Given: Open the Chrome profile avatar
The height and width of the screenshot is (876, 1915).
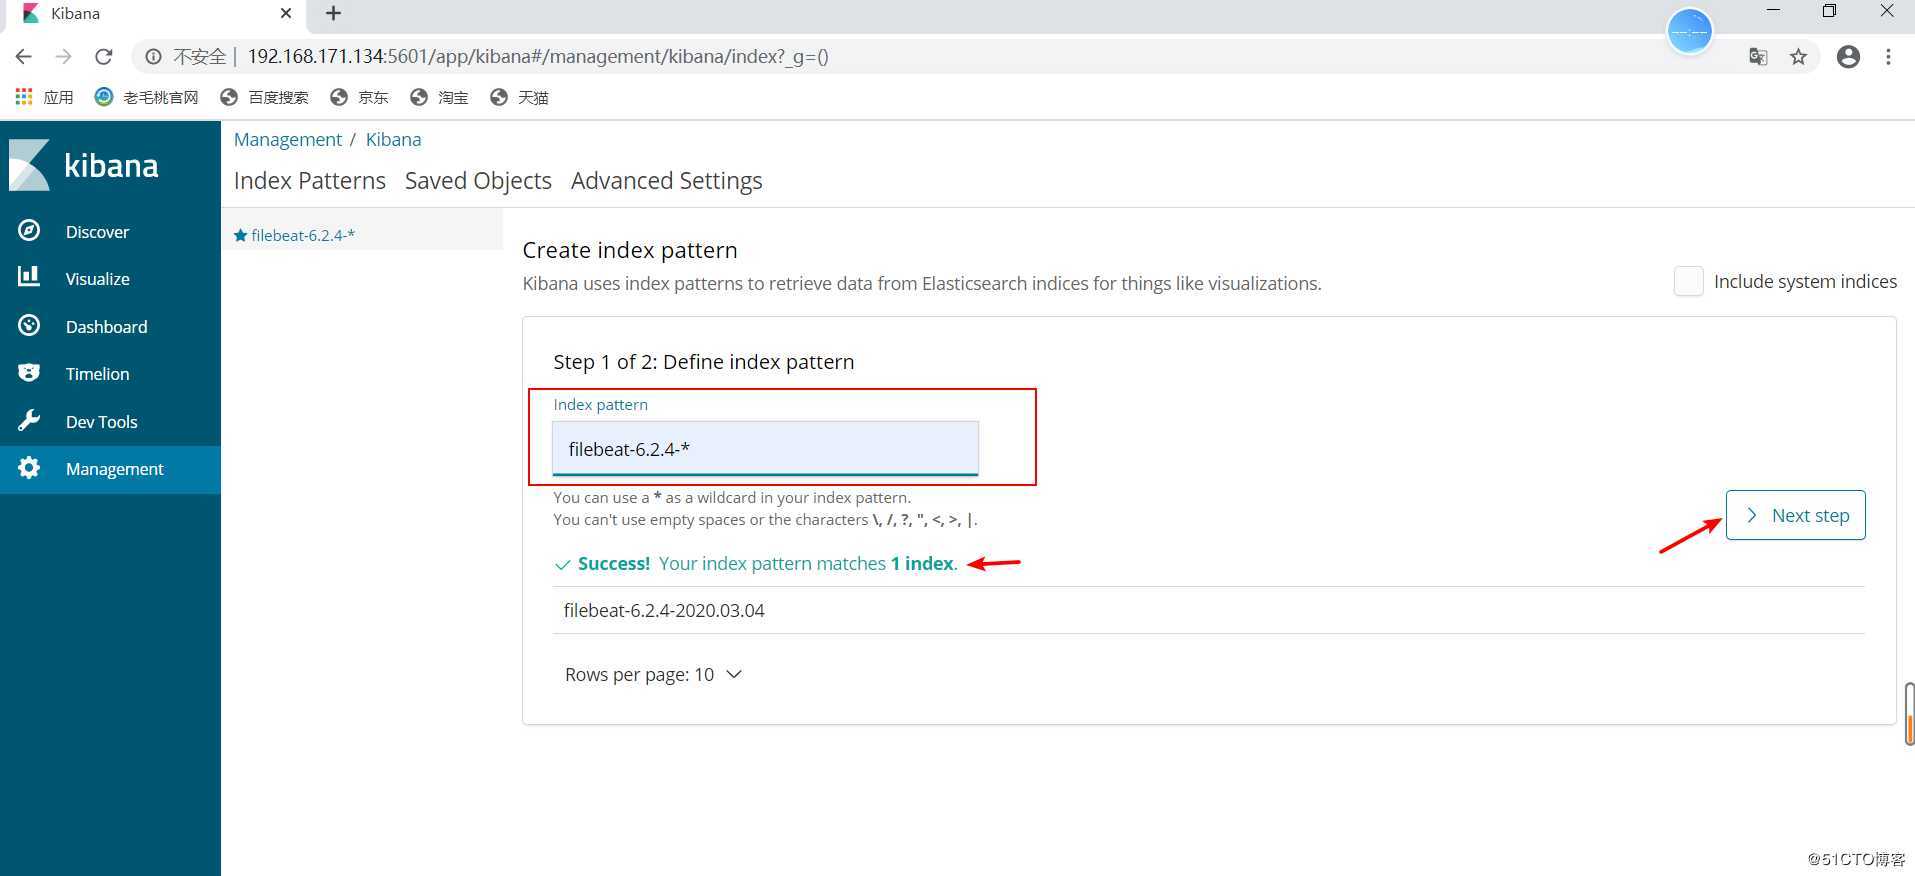Looking at the screenshot, I should (x=1848, y=57).
